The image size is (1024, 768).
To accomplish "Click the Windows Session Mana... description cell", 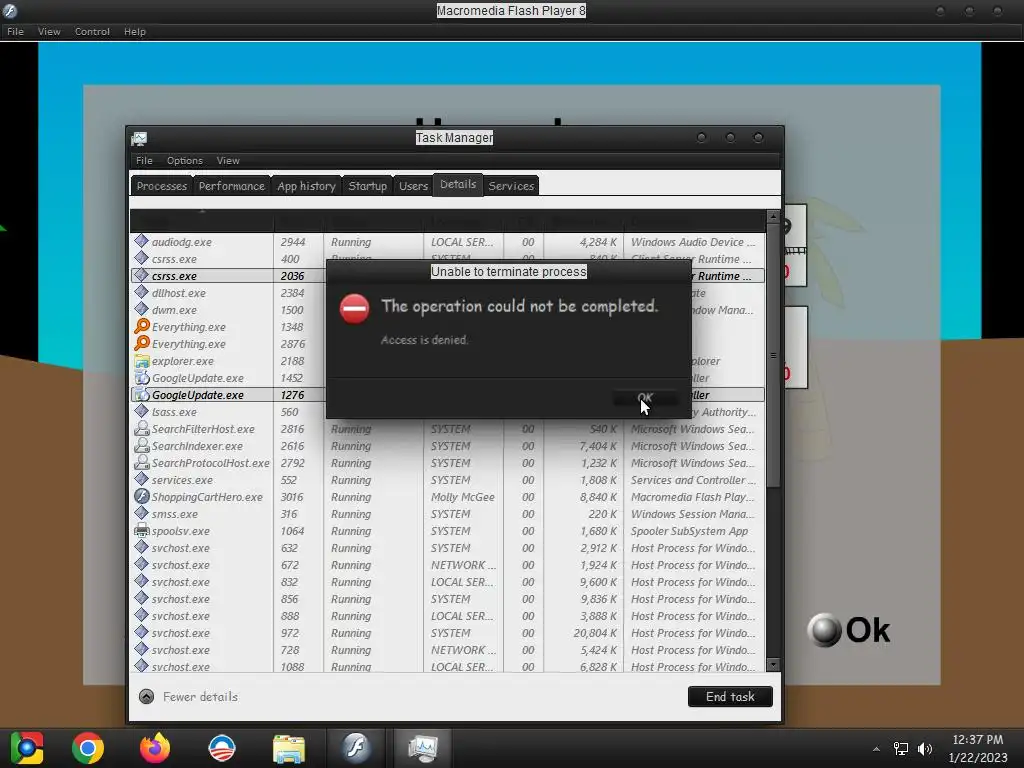I will [x=692, y=514].
